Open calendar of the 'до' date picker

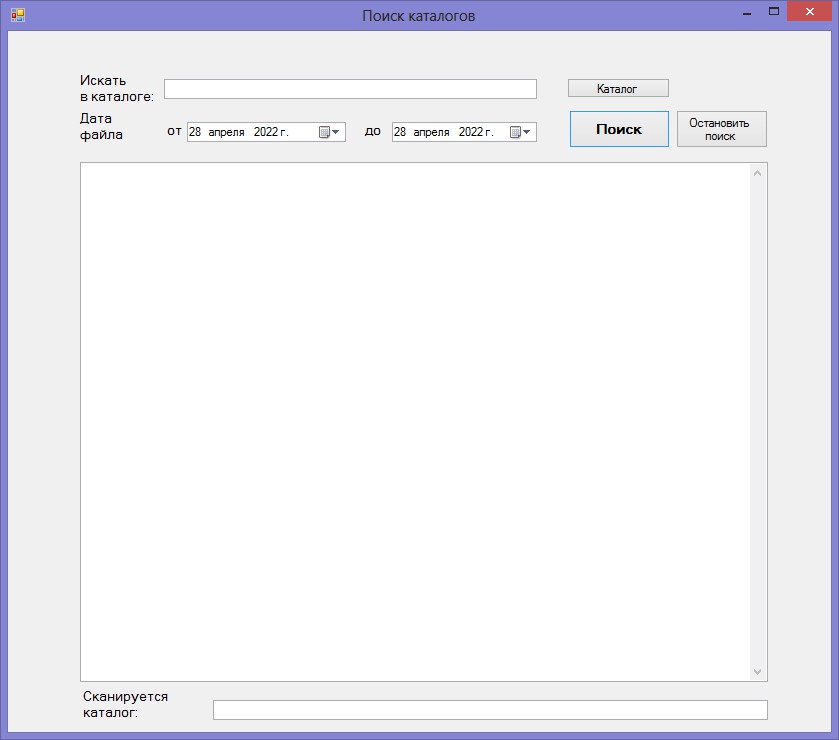point(520,132)
